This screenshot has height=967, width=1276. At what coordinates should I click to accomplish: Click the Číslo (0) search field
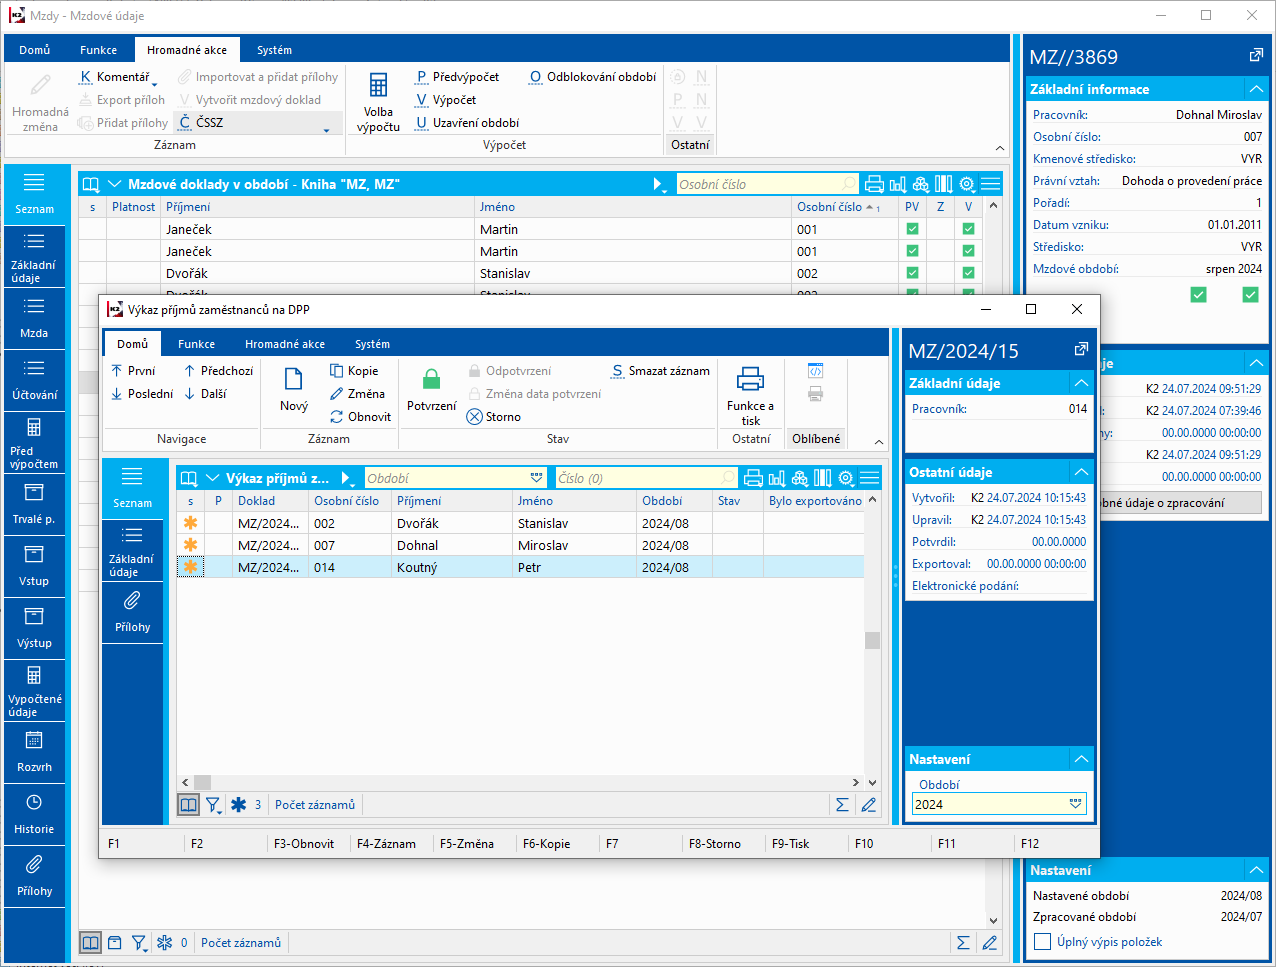(646, 478)
